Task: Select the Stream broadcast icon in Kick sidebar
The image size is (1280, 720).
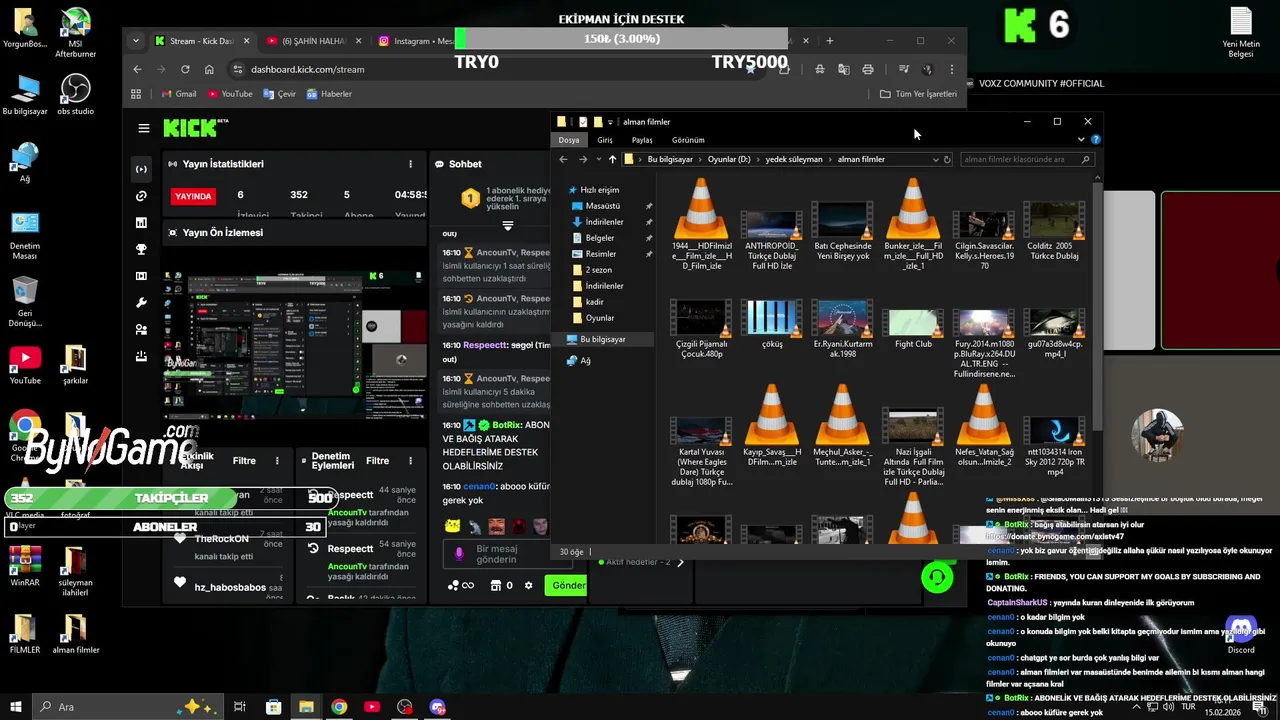Action: [141, 169]
